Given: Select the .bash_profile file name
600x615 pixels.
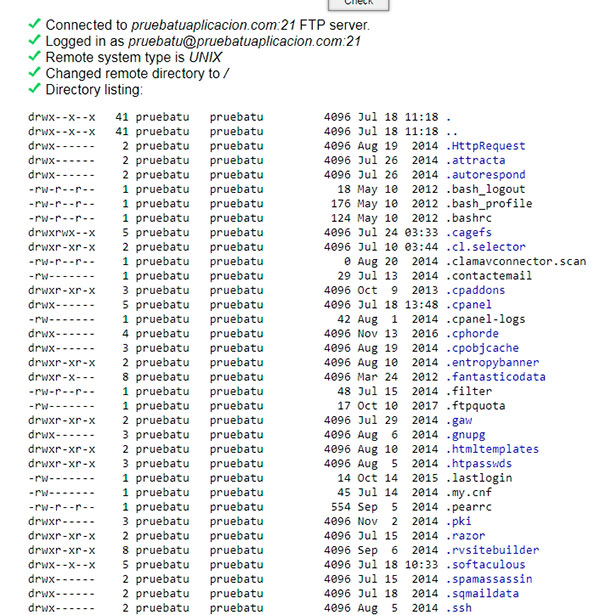Looking at the screenshot, I should coord(489,204).
